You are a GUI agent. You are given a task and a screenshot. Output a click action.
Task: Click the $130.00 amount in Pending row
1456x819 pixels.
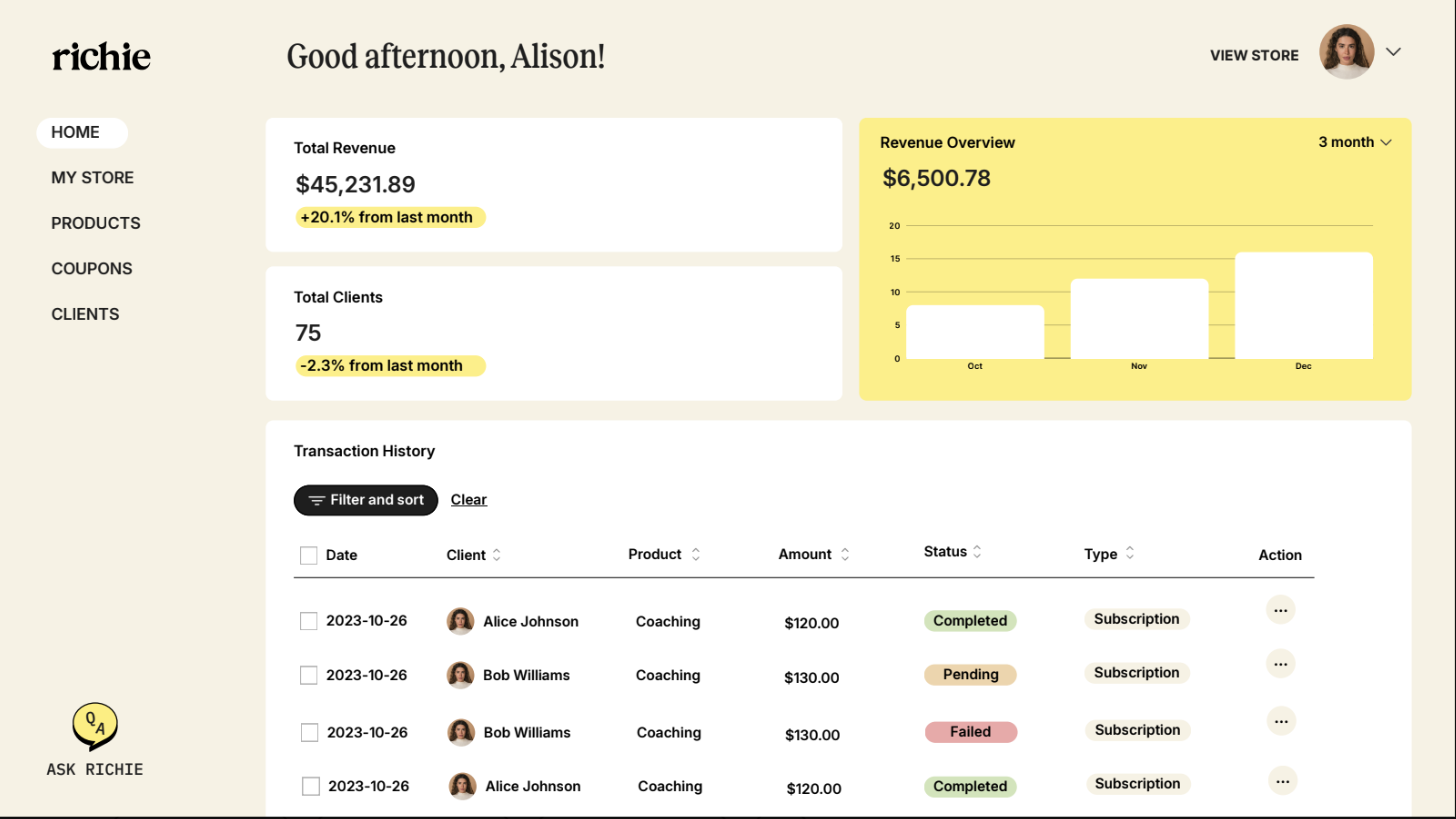pos(812,678)
